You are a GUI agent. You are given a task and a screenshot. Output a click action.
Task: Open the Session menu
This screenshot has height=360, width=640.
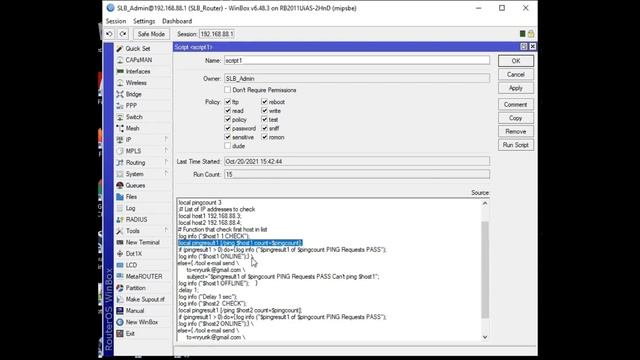pyautogui.click(x=116, y=21)
